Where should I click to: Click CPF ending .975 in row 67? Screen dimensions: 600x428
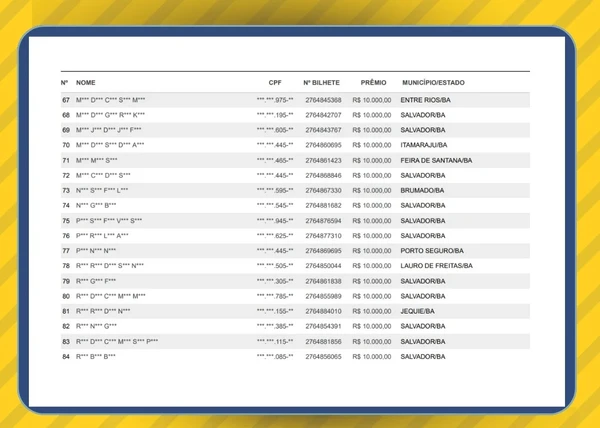point(275,100)
